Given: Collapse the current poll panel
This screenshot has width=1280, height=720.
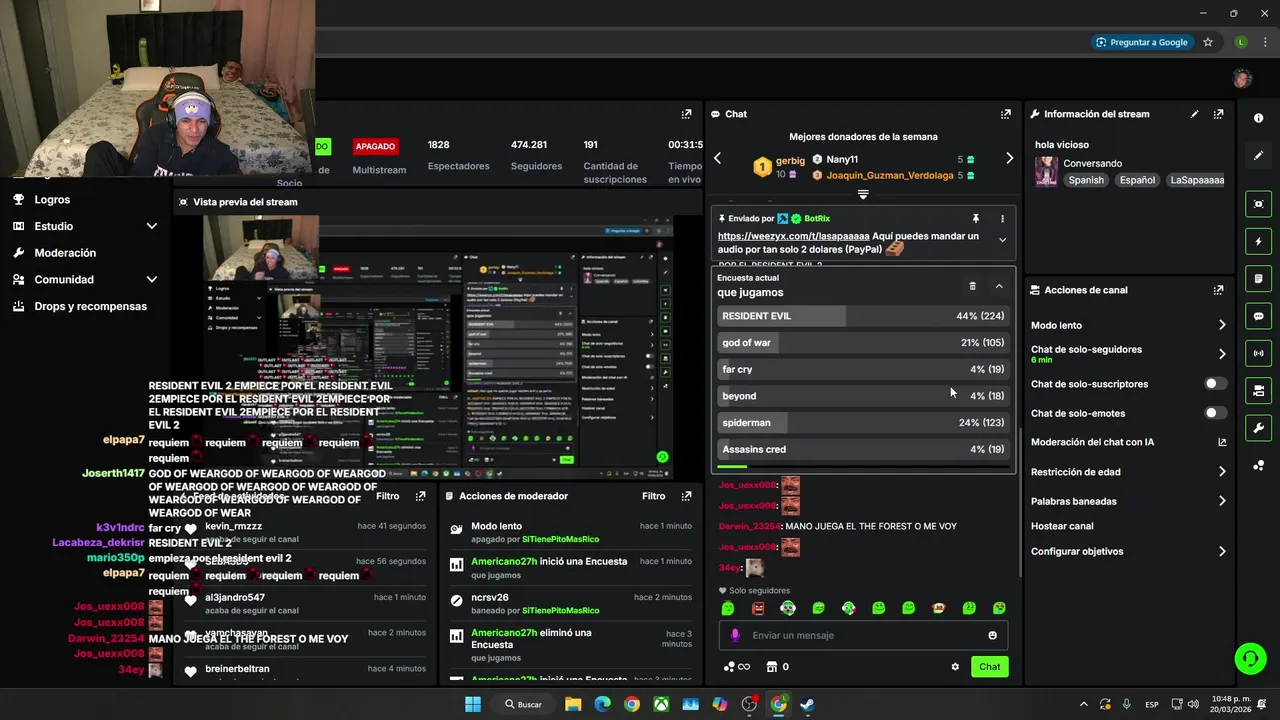Looking at the screenshot, I should point(999,286).
